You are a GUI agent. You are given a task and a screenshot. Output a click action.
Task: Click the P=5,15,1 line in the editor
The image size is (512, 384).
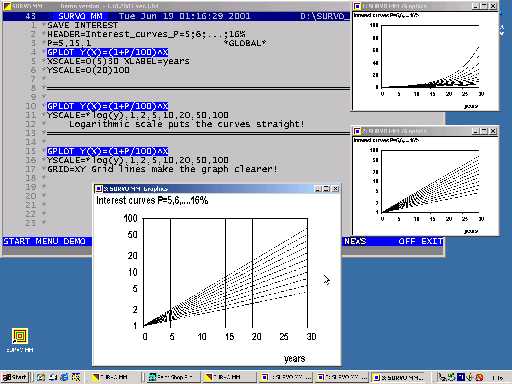(x=69, y=43)
